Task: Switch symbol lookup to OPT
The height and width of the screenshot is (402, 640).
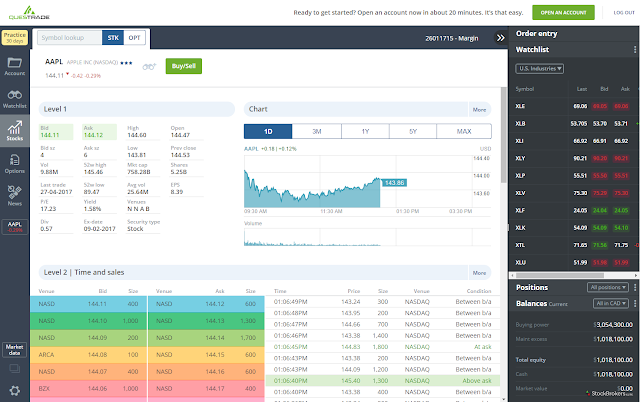Action: coord(134,38)
